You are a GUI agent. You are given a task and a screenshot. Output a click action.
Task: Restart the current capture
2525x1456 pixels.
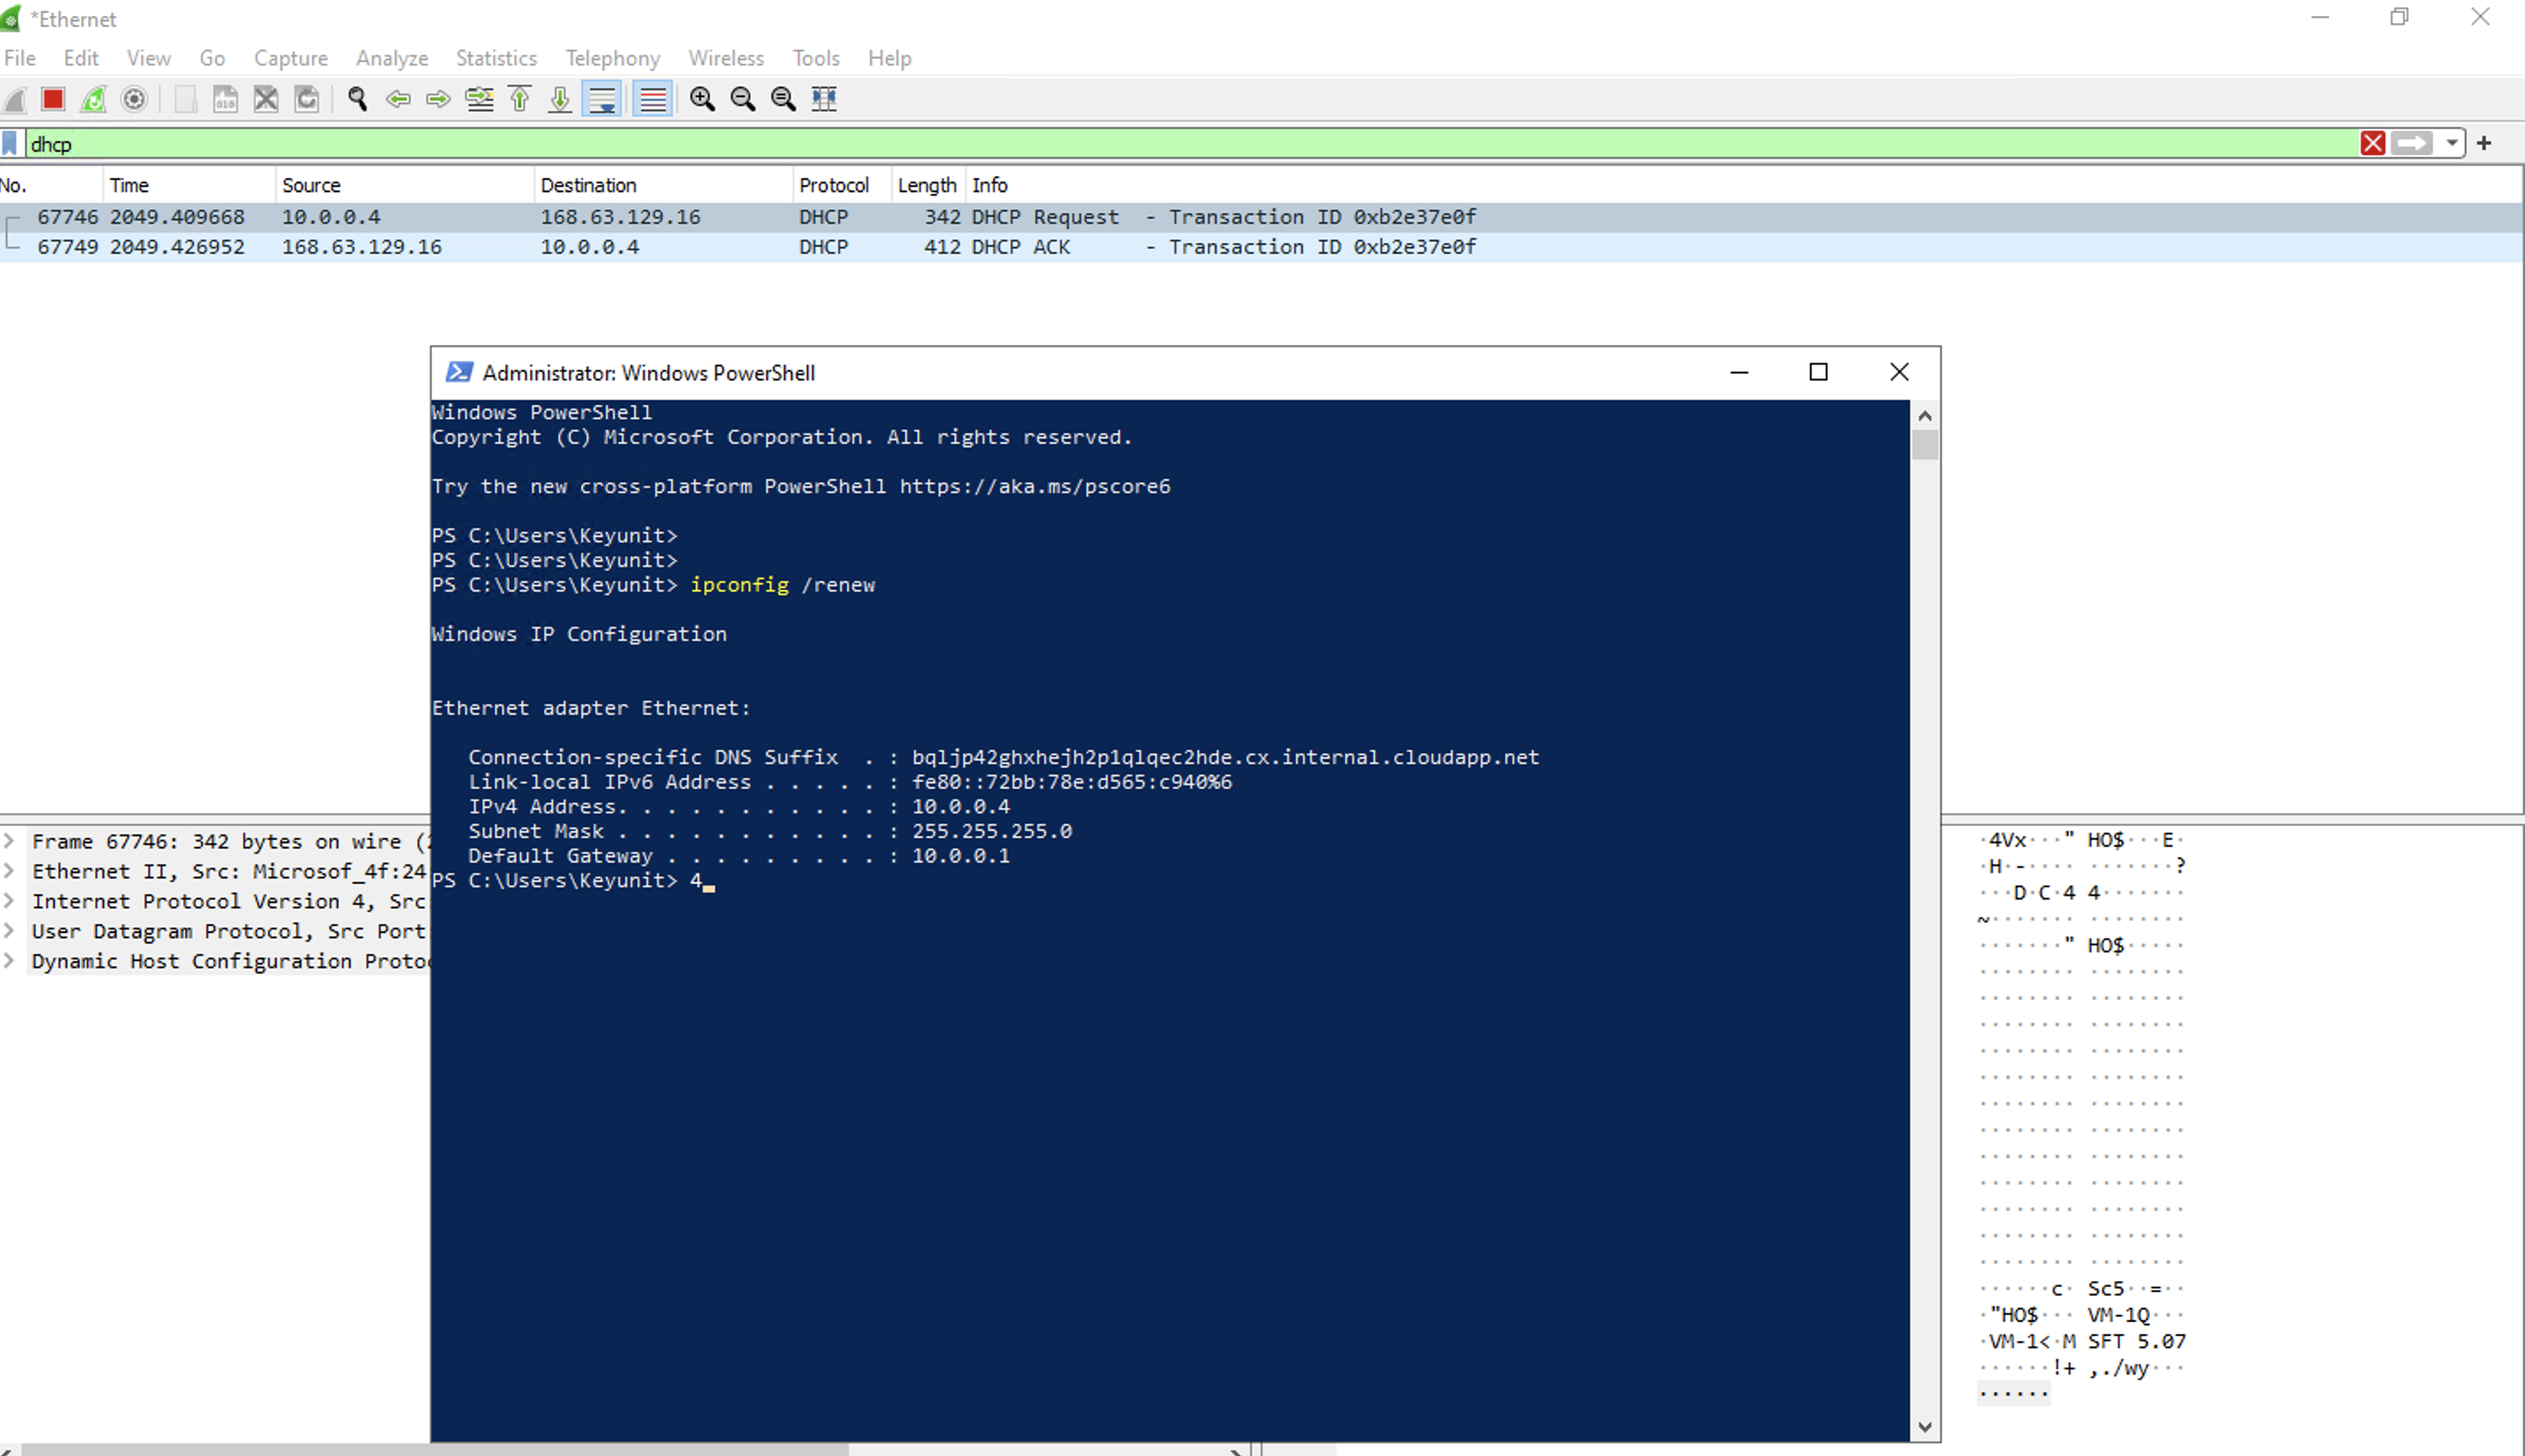click(x=92, y=99)
